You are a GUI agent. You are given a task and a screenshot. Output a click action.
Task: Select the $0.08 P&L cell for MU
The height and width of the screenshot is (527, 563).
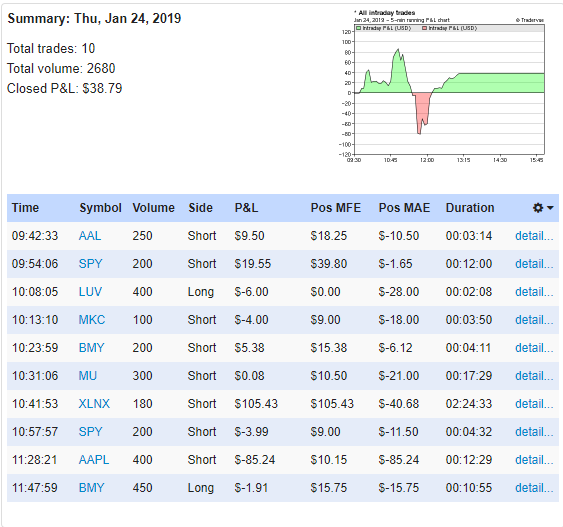pyautogui.click(x=249, y=376)
